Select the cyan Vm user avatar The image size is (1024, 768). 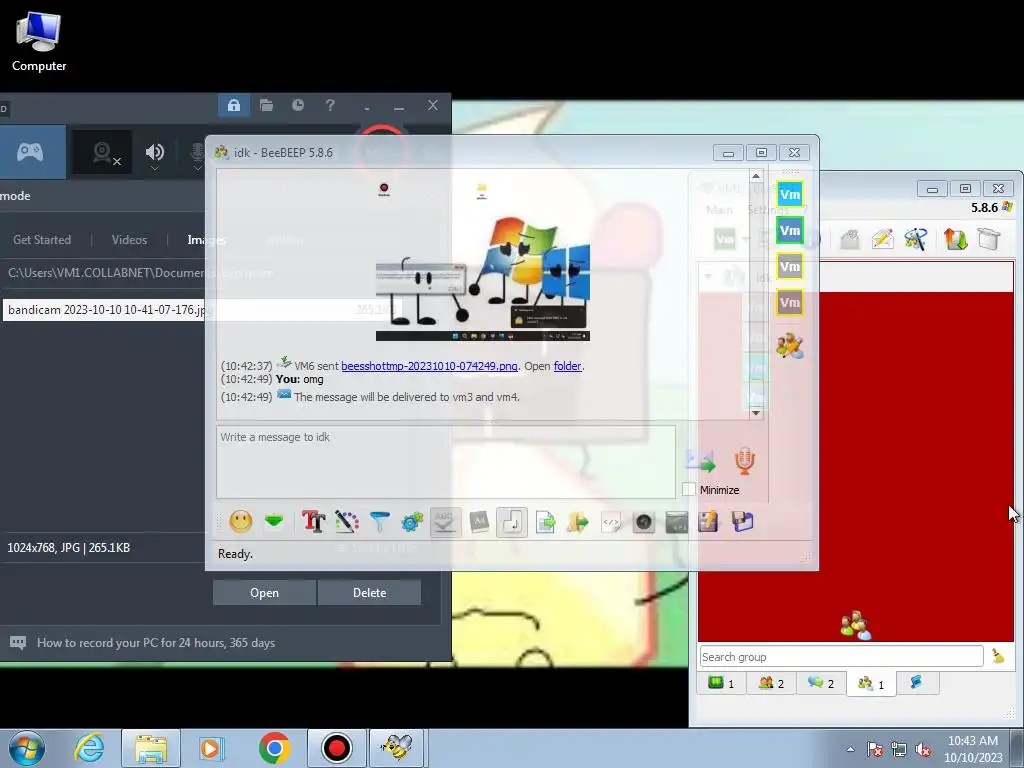point(790,195)
